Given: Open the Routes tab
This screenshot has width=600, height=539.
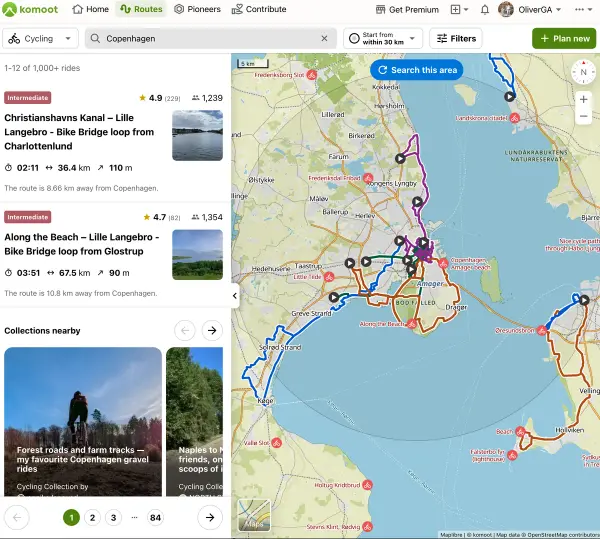Looking at the screenshot, I should coord(141,9).
